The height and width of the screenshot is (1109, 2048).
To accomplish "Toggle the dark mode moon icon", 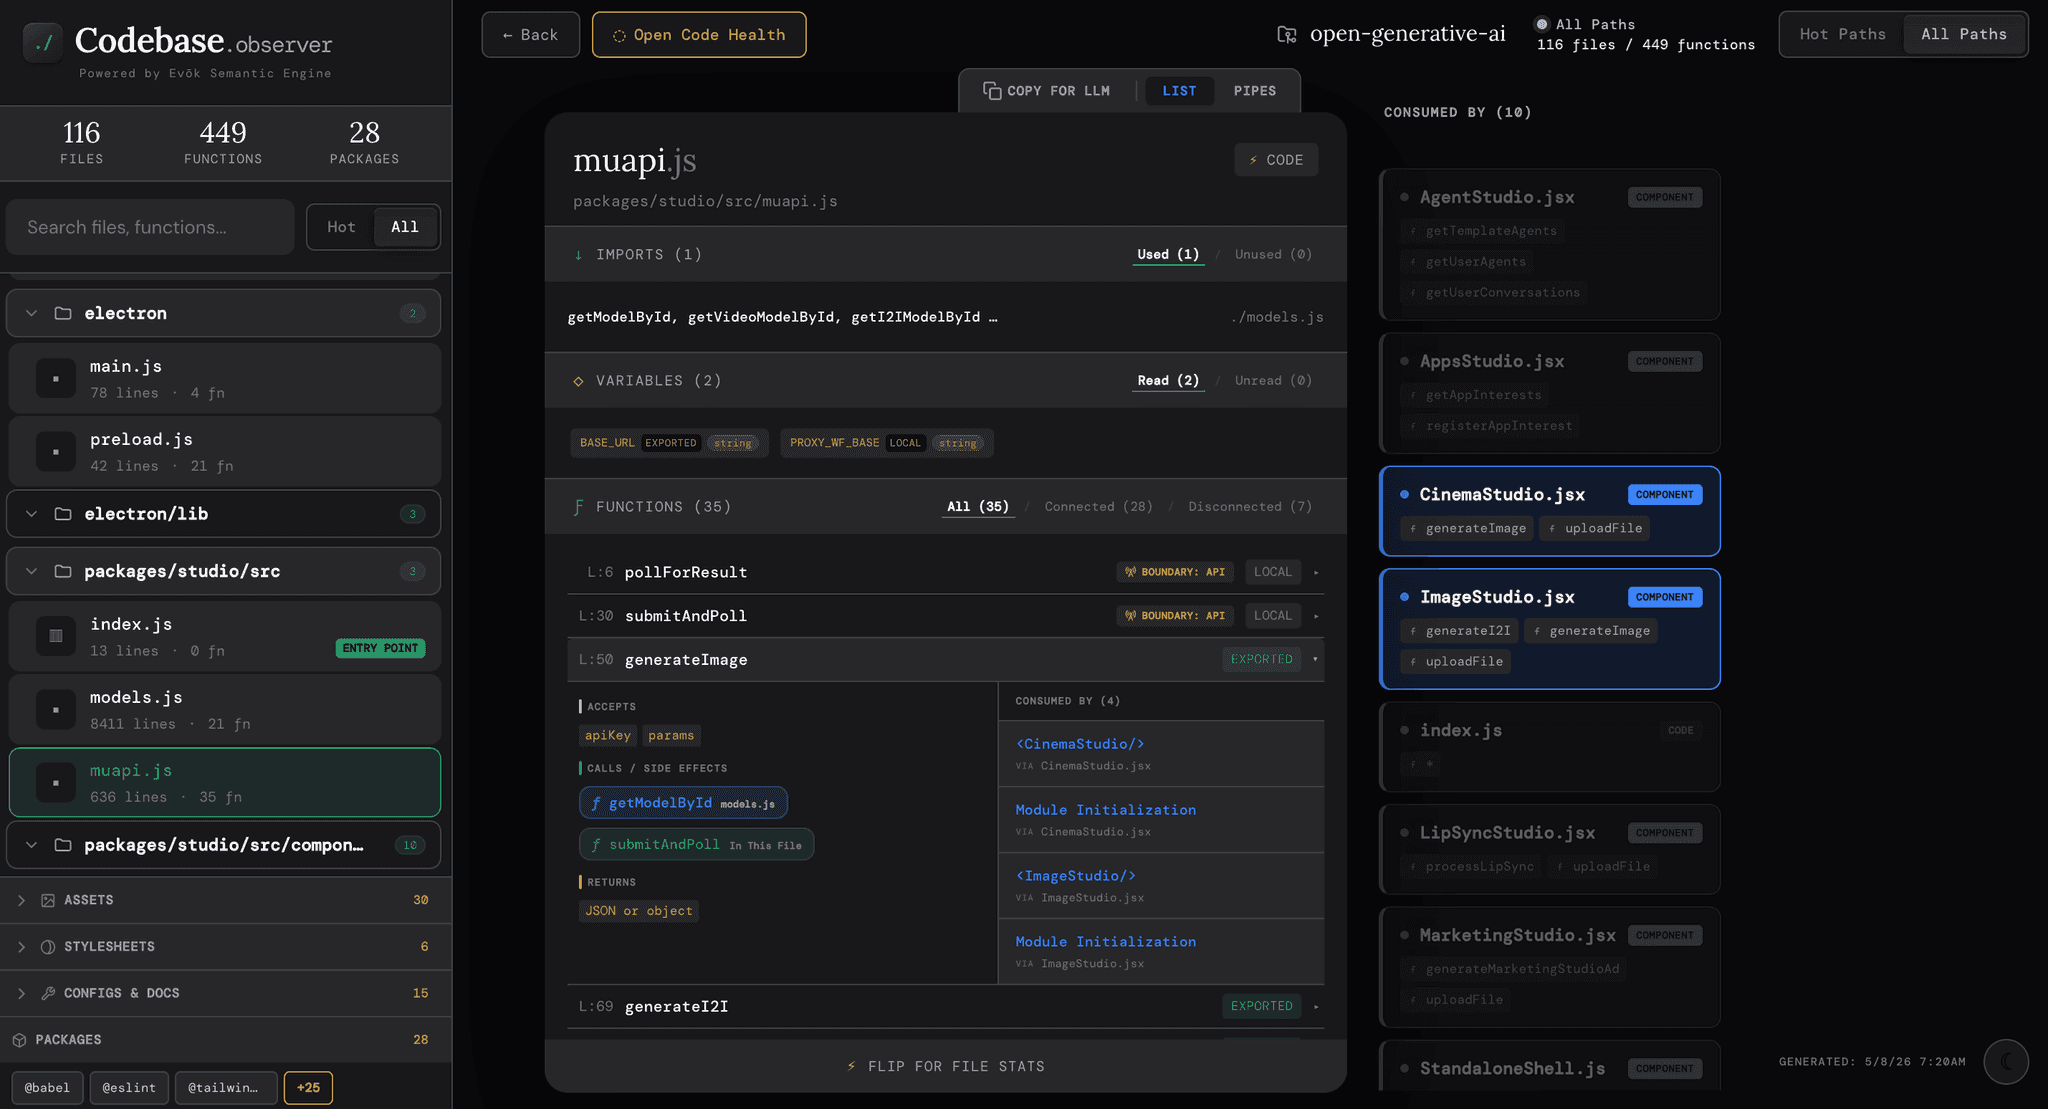I will tap(2006, 1062).
